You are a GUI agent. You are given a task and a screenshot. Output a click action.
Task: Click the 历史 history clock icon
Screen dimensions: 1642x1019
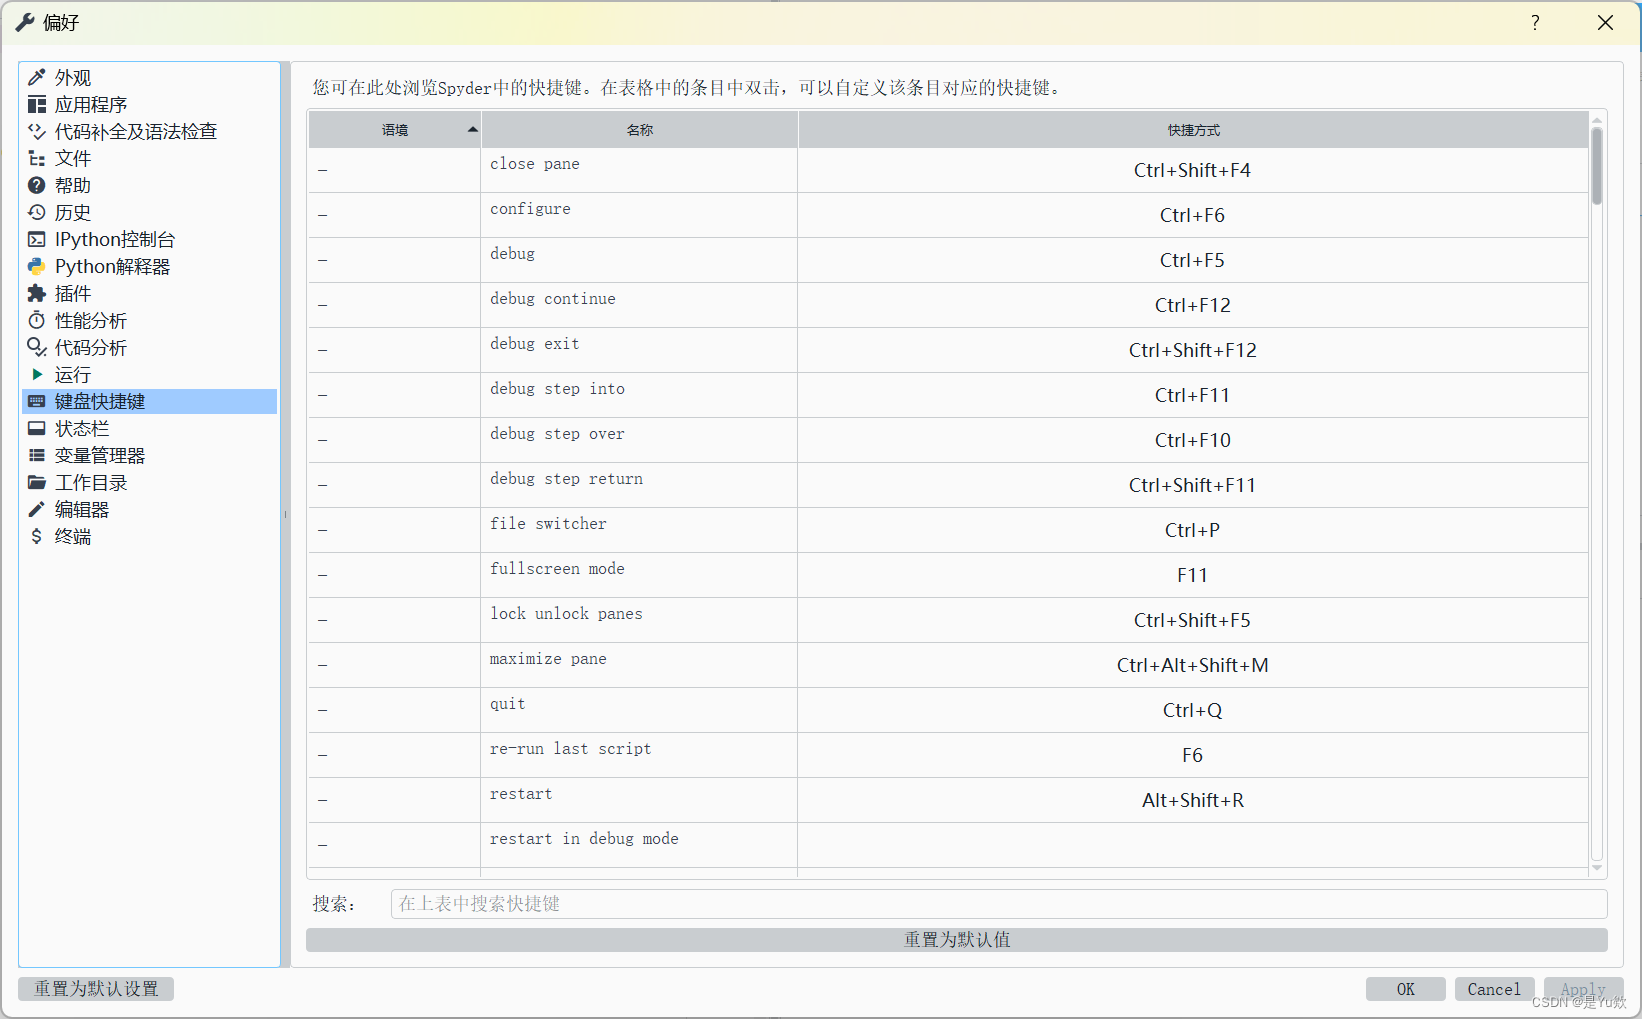click(x=37, y=212)
